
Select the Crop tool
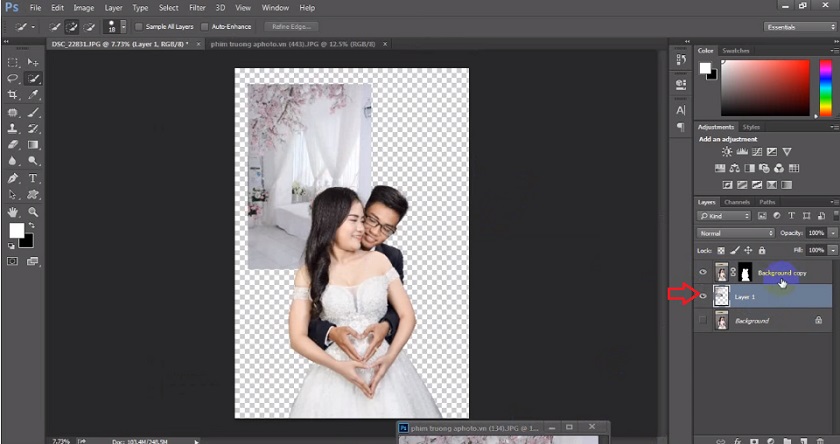click(x=13, y=95)
